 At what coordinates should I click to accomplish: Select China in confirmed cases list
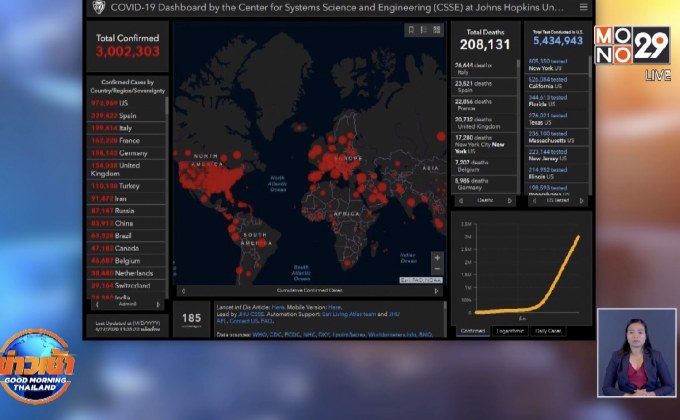126,223
